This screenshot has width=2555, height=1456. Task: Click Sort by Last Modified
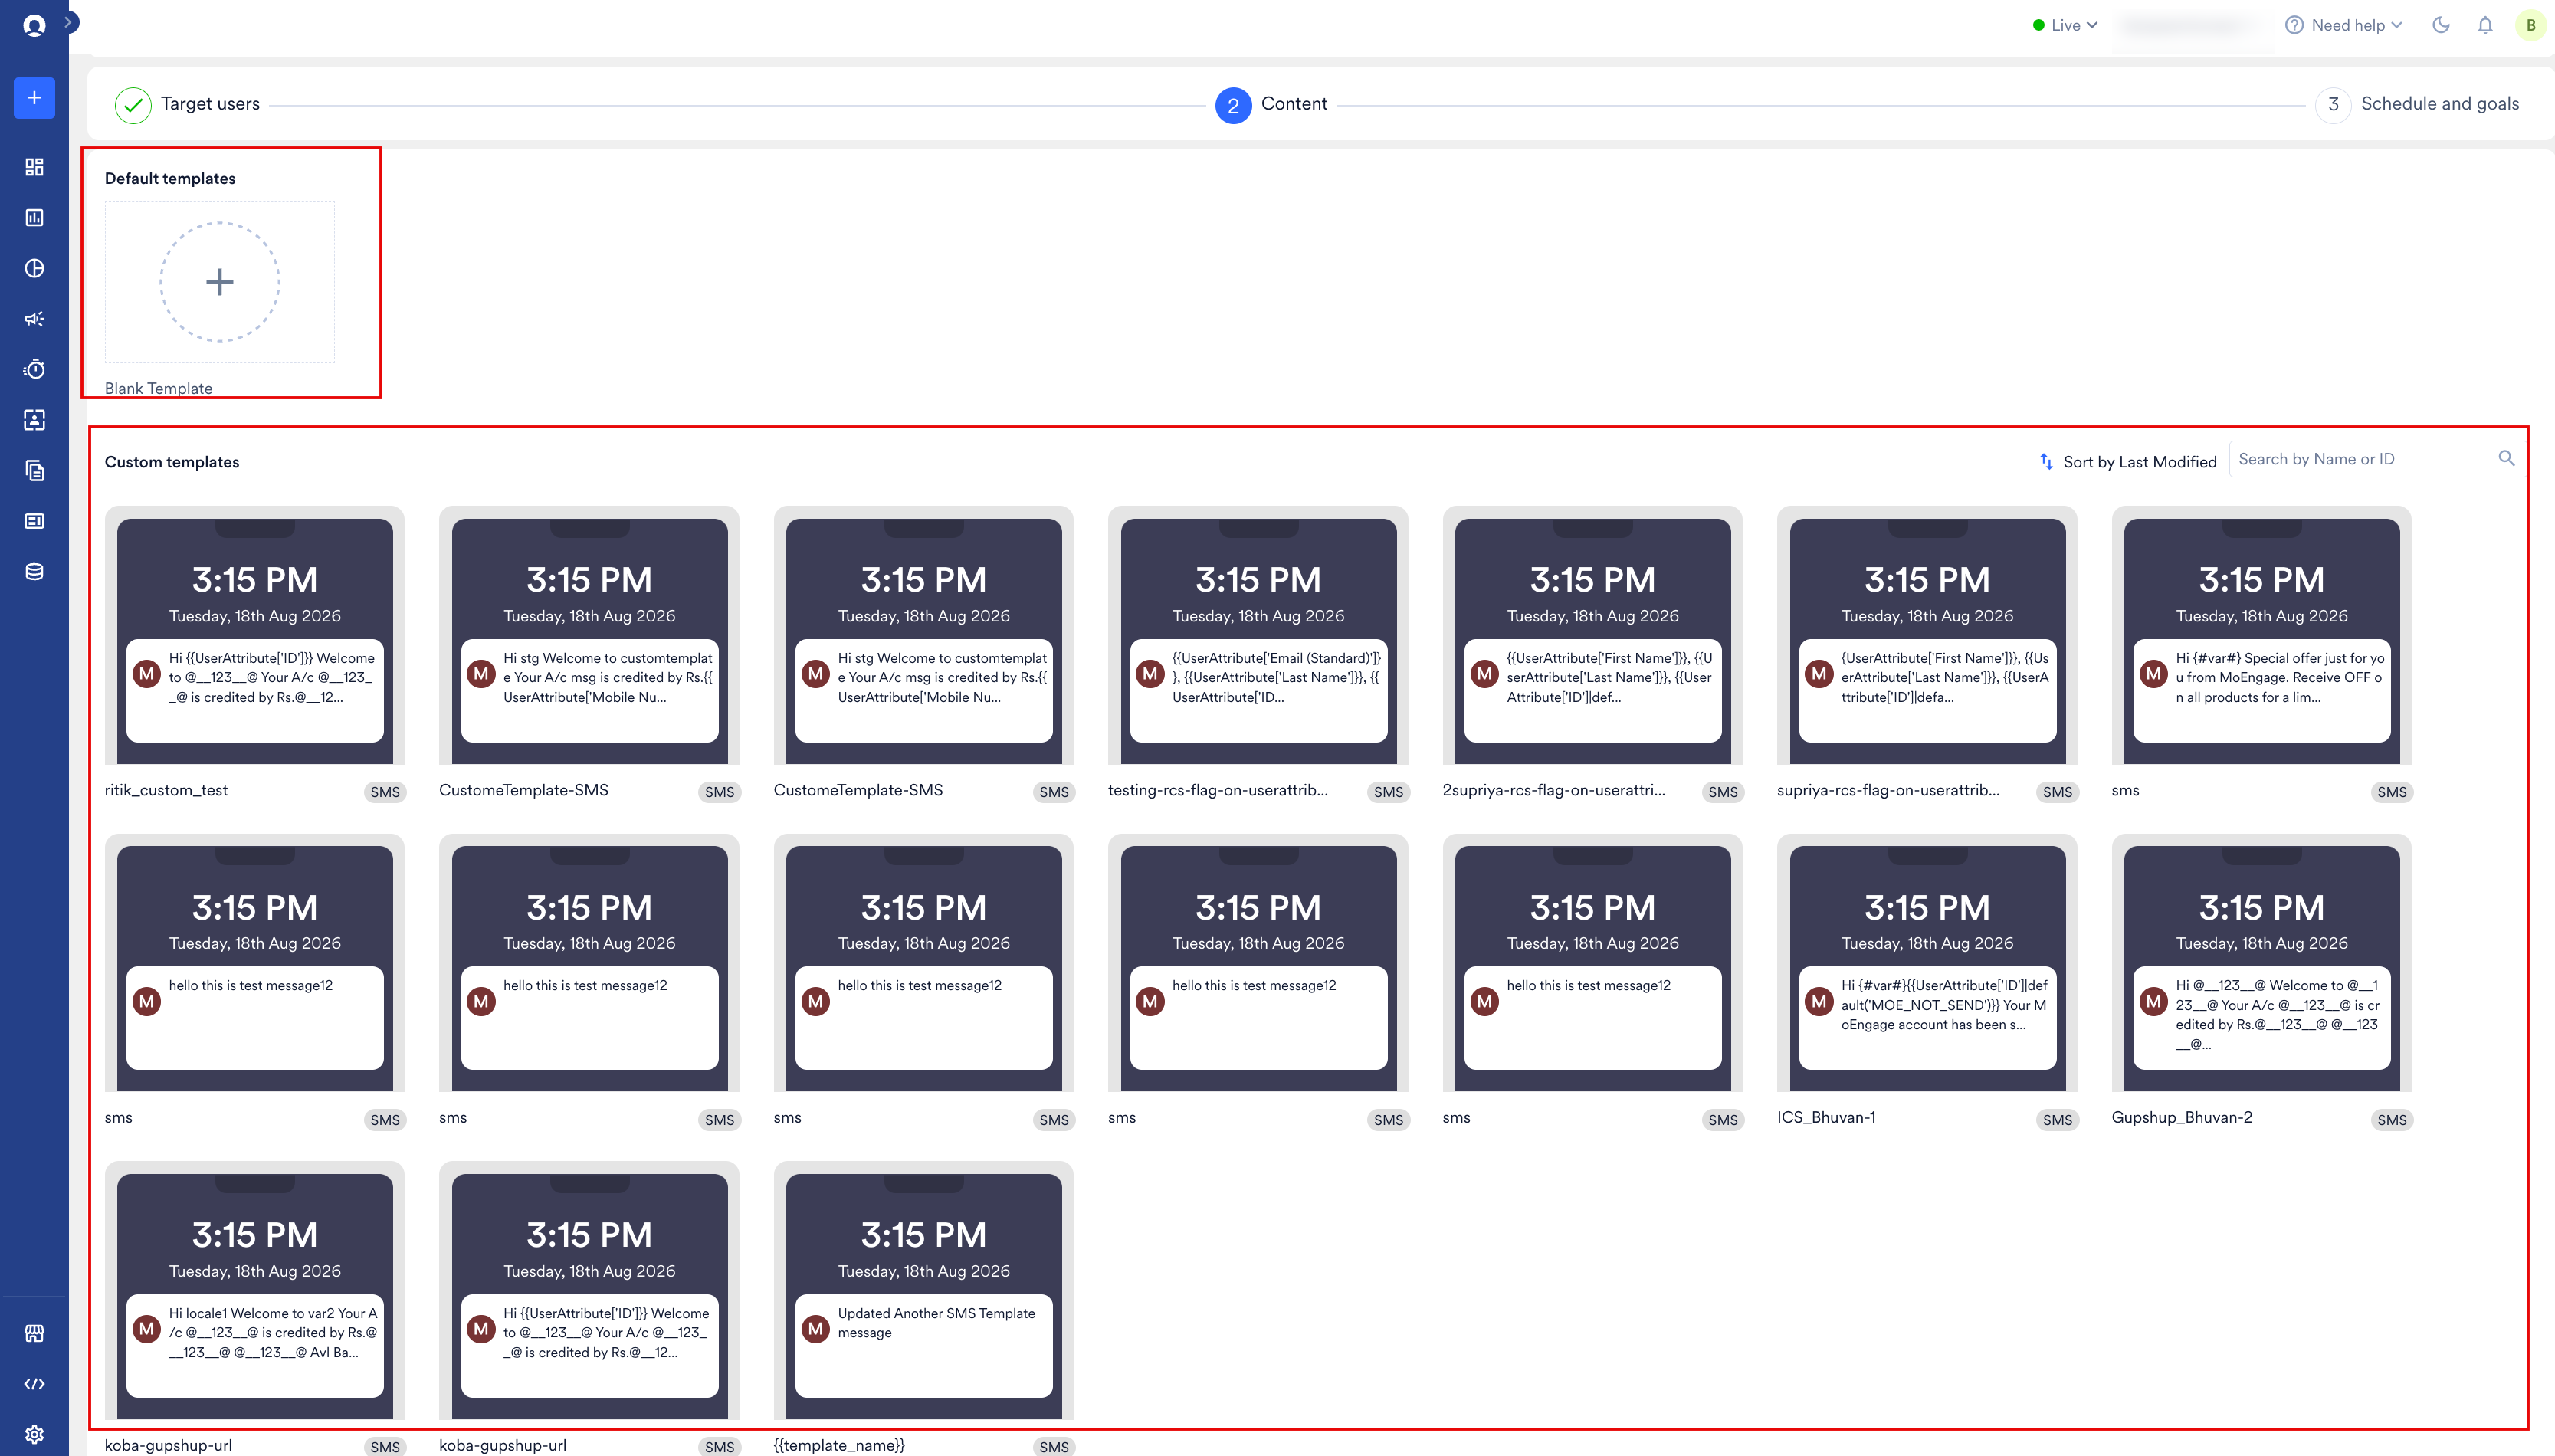(x=2139, y=462)
